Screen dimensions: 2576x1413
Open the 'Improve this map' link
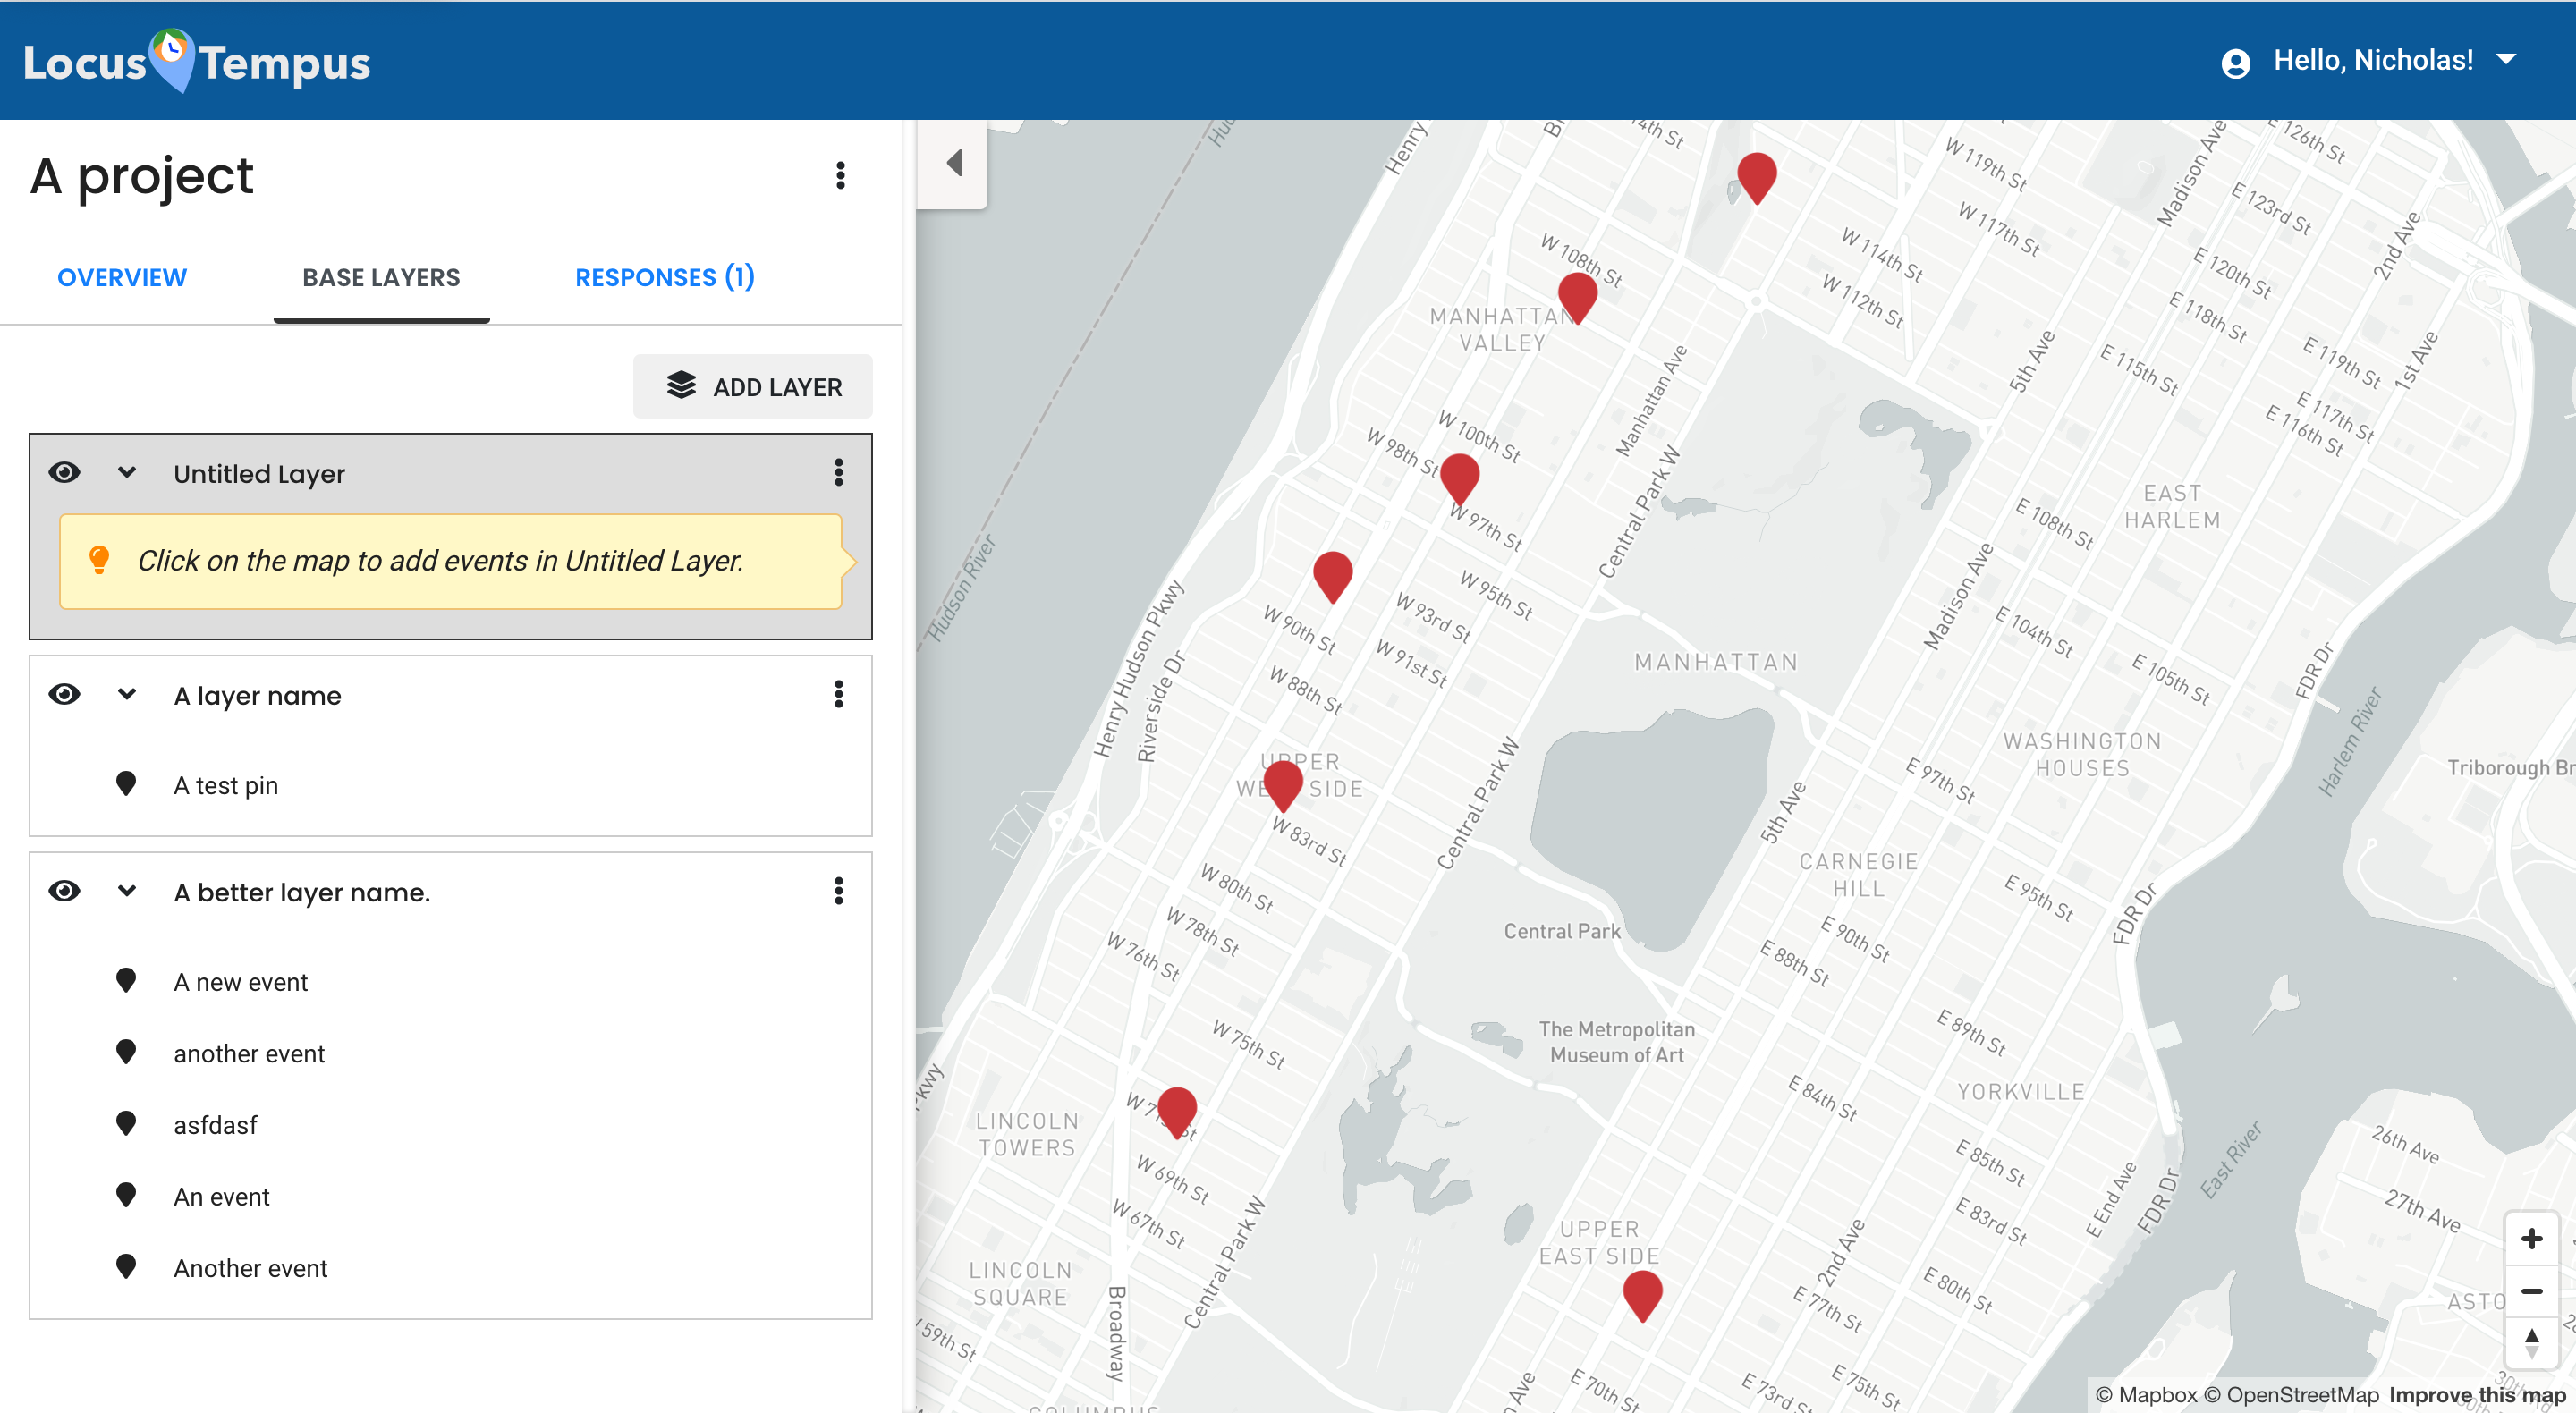pyautogui.click(x=2477, y=1395)
